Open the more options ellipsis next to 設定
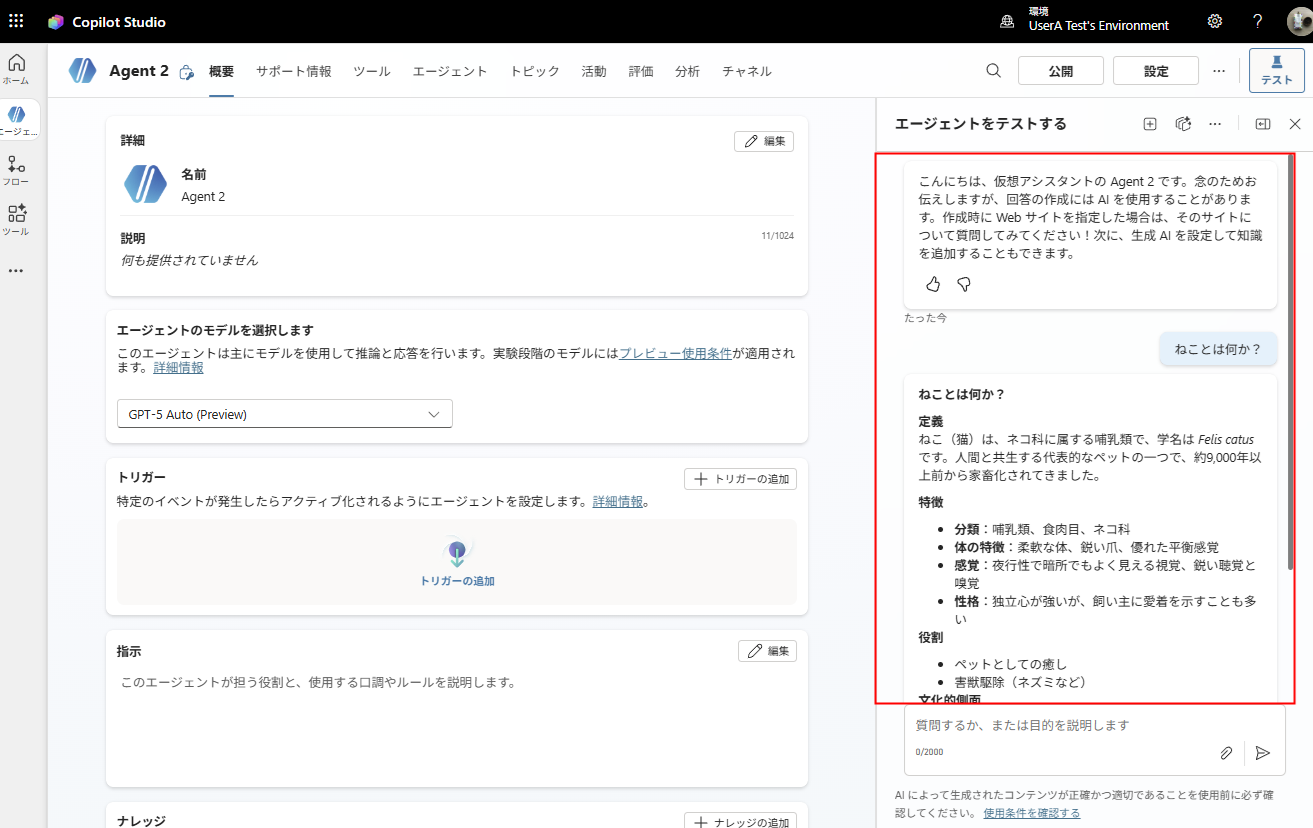This screenshot has width=1313, height=828. [1219, 71]
